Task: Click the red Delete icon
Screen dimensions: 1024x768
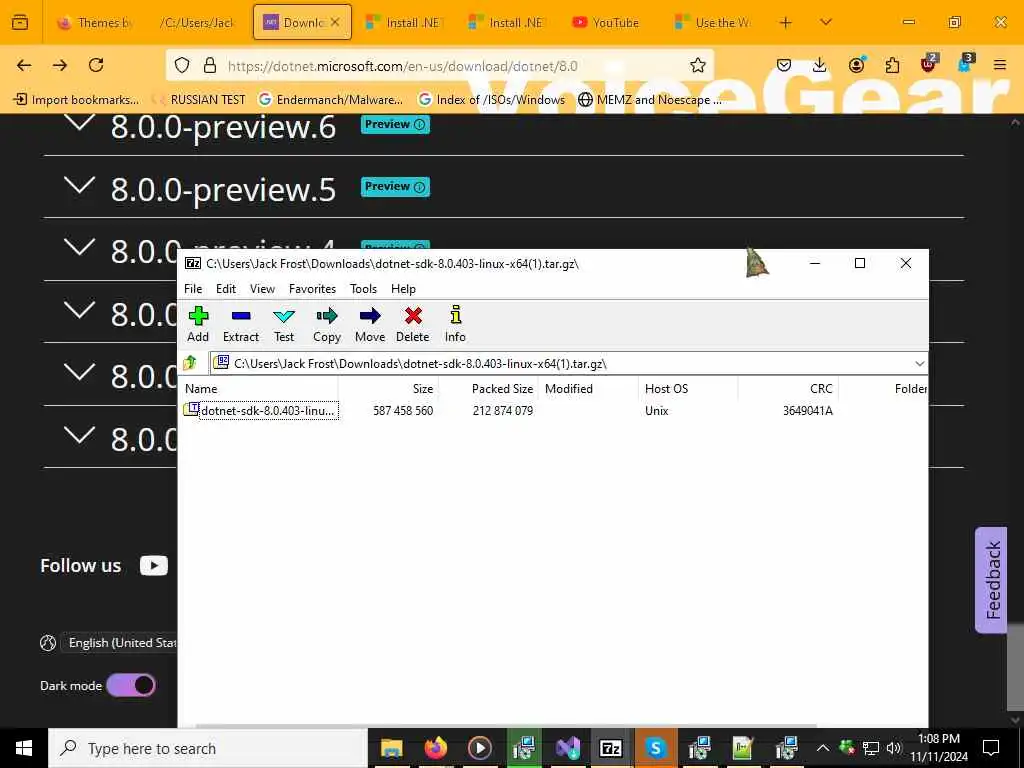Action: coord(413,317)
